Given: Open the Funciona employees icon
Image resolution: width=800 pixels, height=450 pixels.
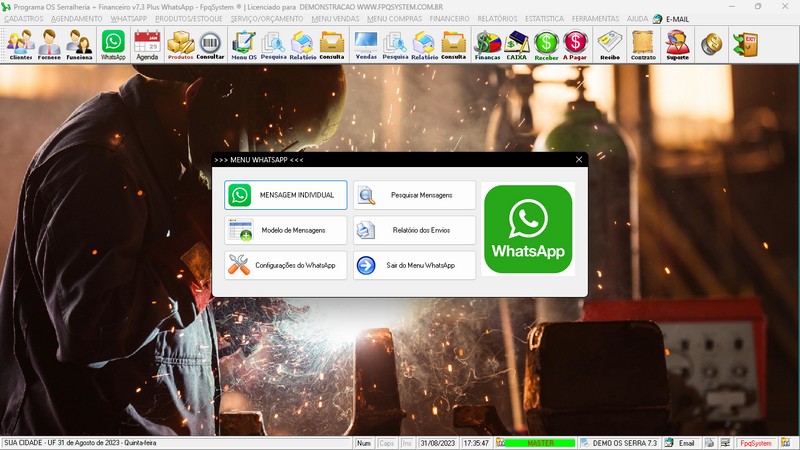Looking at the screenshot, I should (x=80, y=45).
